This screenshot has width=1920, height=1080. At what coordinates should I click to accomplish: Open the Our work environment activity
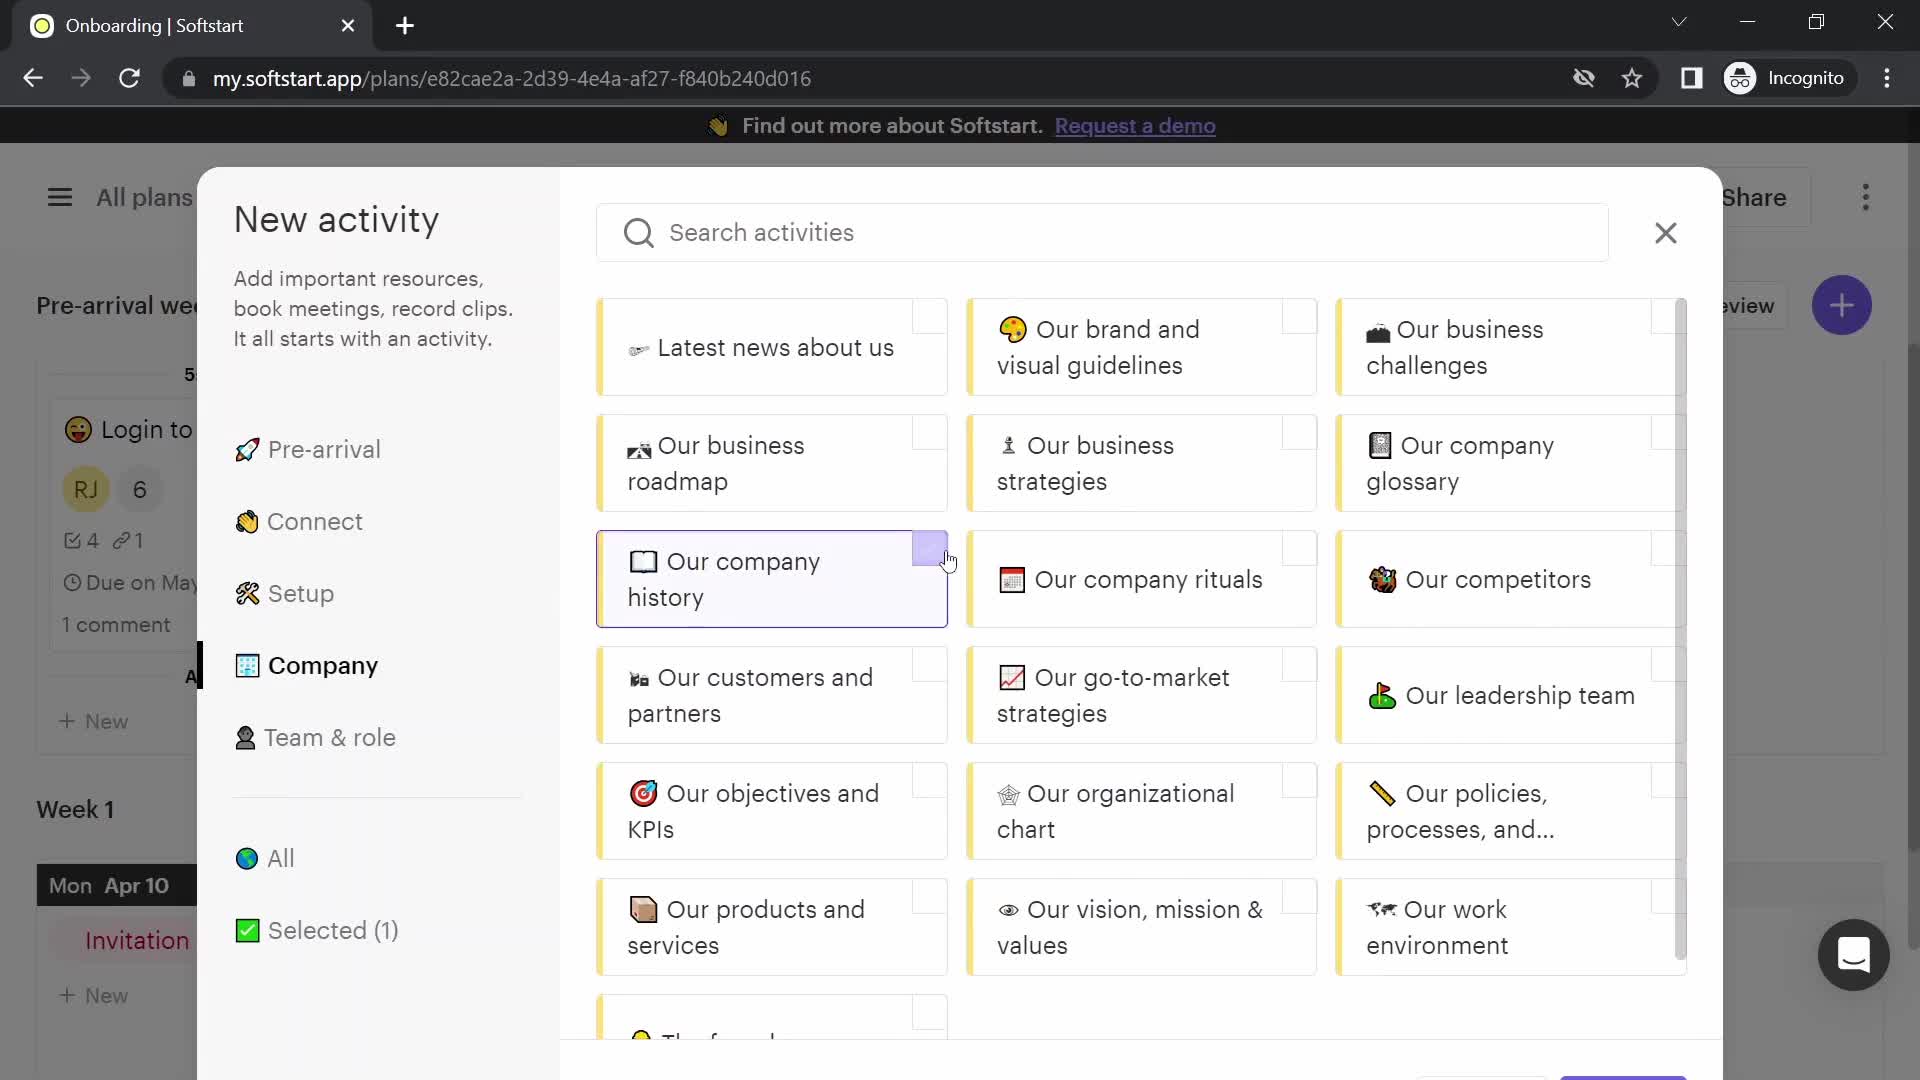(1510, 927)
